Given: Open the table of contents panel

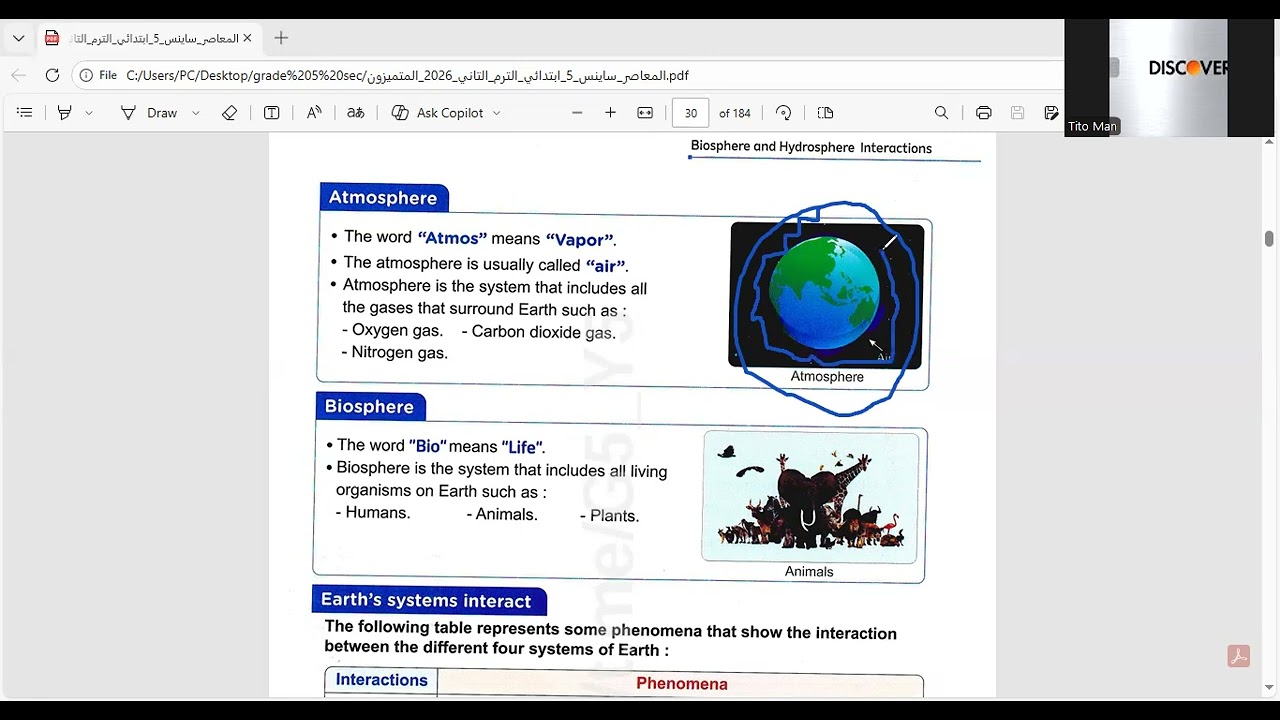Looking at the screenshot, I should pyautogui.click(x=25, y=113).
